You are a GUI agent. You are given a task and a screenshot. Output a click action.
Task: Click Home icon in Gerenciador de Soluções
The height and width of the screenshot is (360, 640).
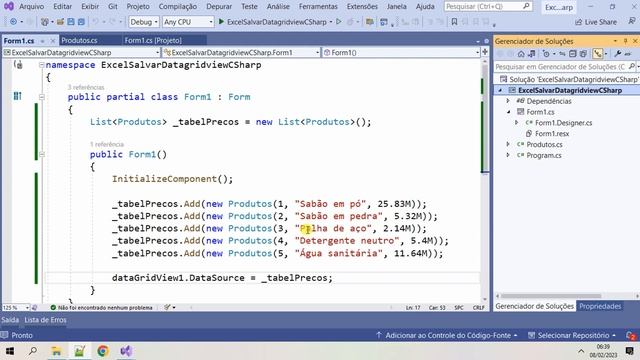pos(521,54)
